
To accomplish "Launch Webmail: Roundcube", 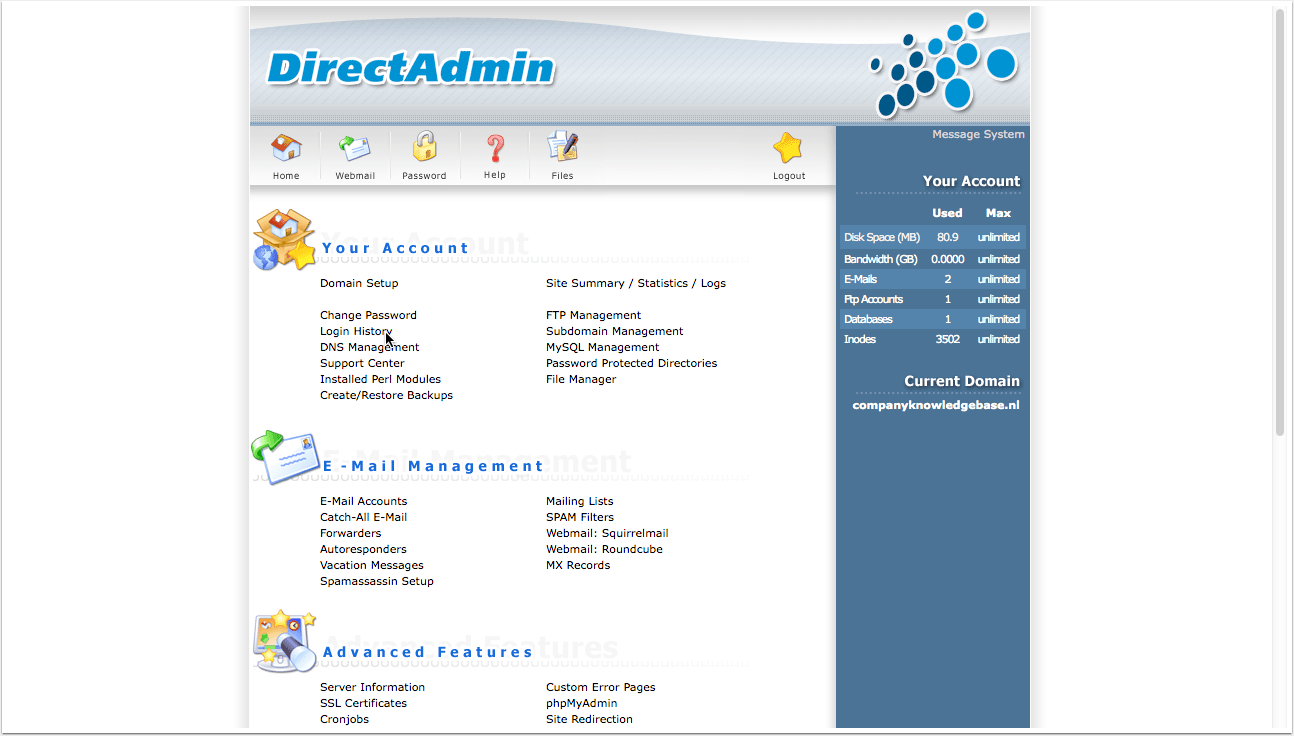I will 604,549.
